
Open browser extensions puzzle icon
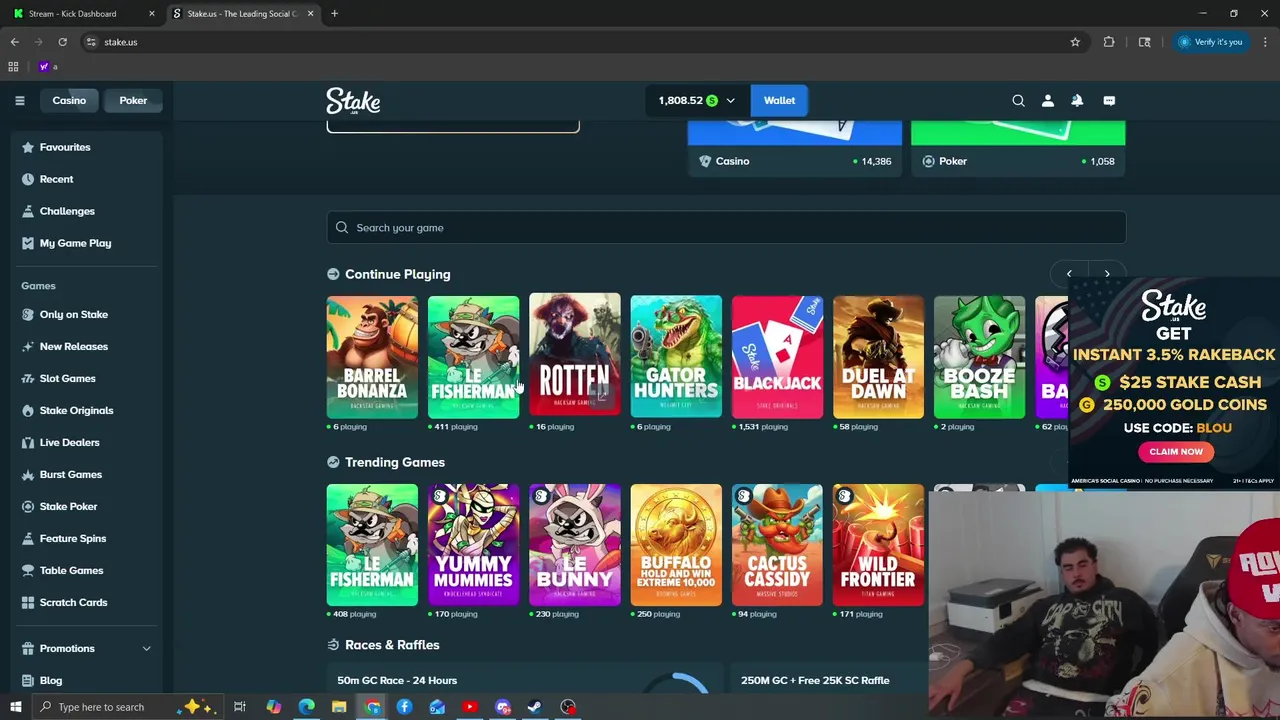point(1109,42)
